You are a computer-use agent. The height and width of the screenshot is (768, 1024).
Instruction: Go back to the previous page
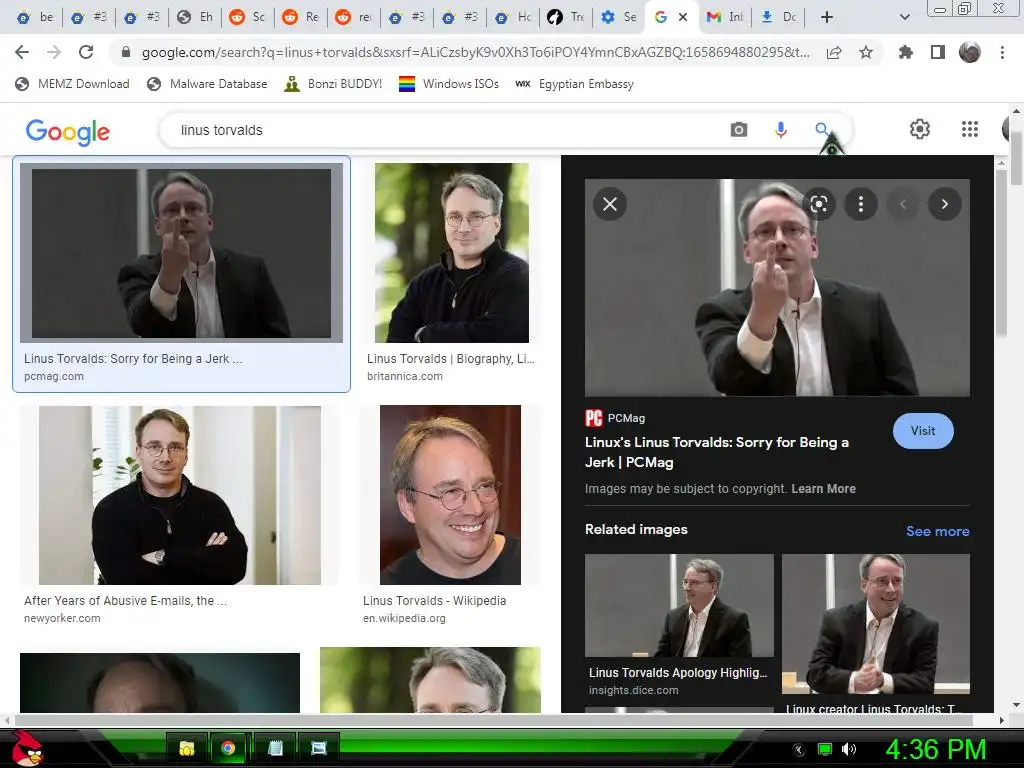click(x=22, y=52)
